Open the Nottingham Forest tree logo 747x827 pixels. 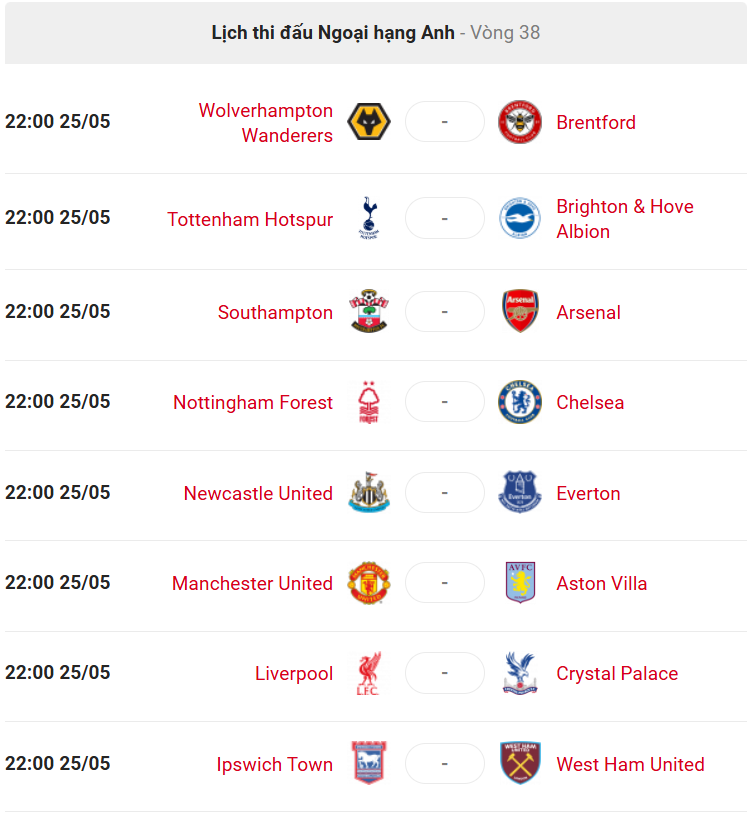[x=369, y=402]
